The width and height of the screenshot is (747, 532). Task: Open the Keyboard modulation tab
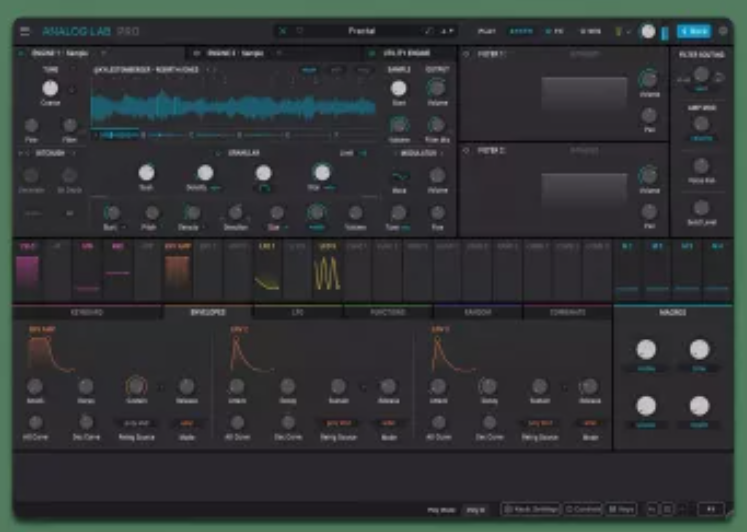87,313
